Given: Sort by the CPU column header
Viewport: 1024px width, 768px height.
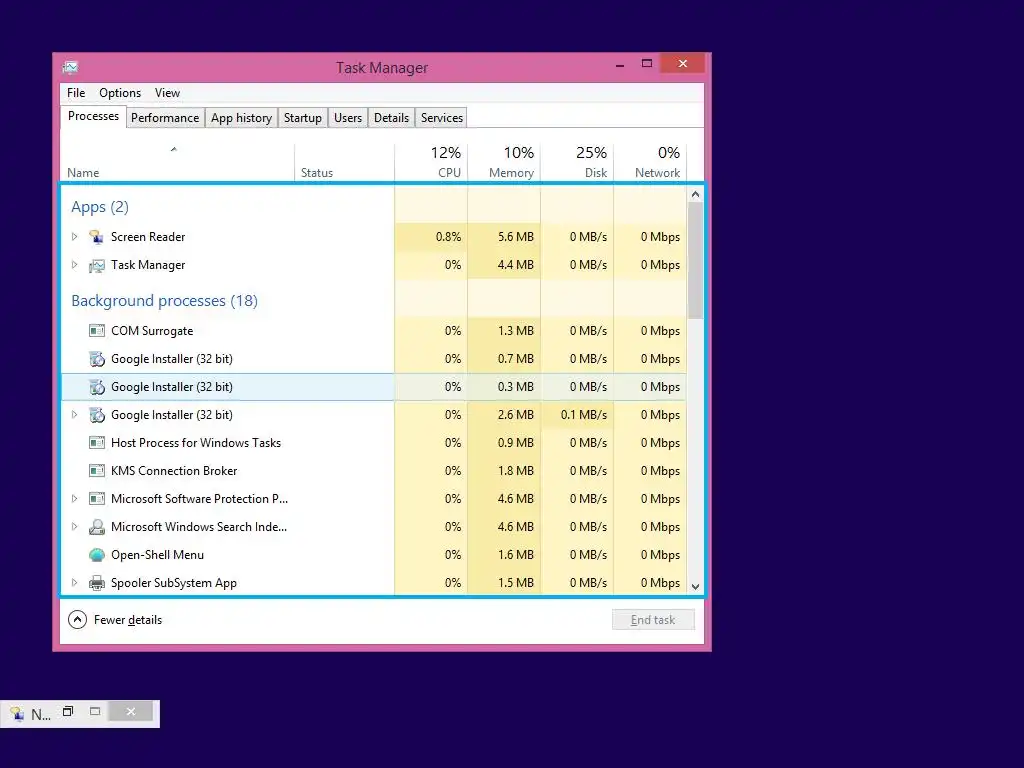Looking at the screenshot, I should 431,163.
